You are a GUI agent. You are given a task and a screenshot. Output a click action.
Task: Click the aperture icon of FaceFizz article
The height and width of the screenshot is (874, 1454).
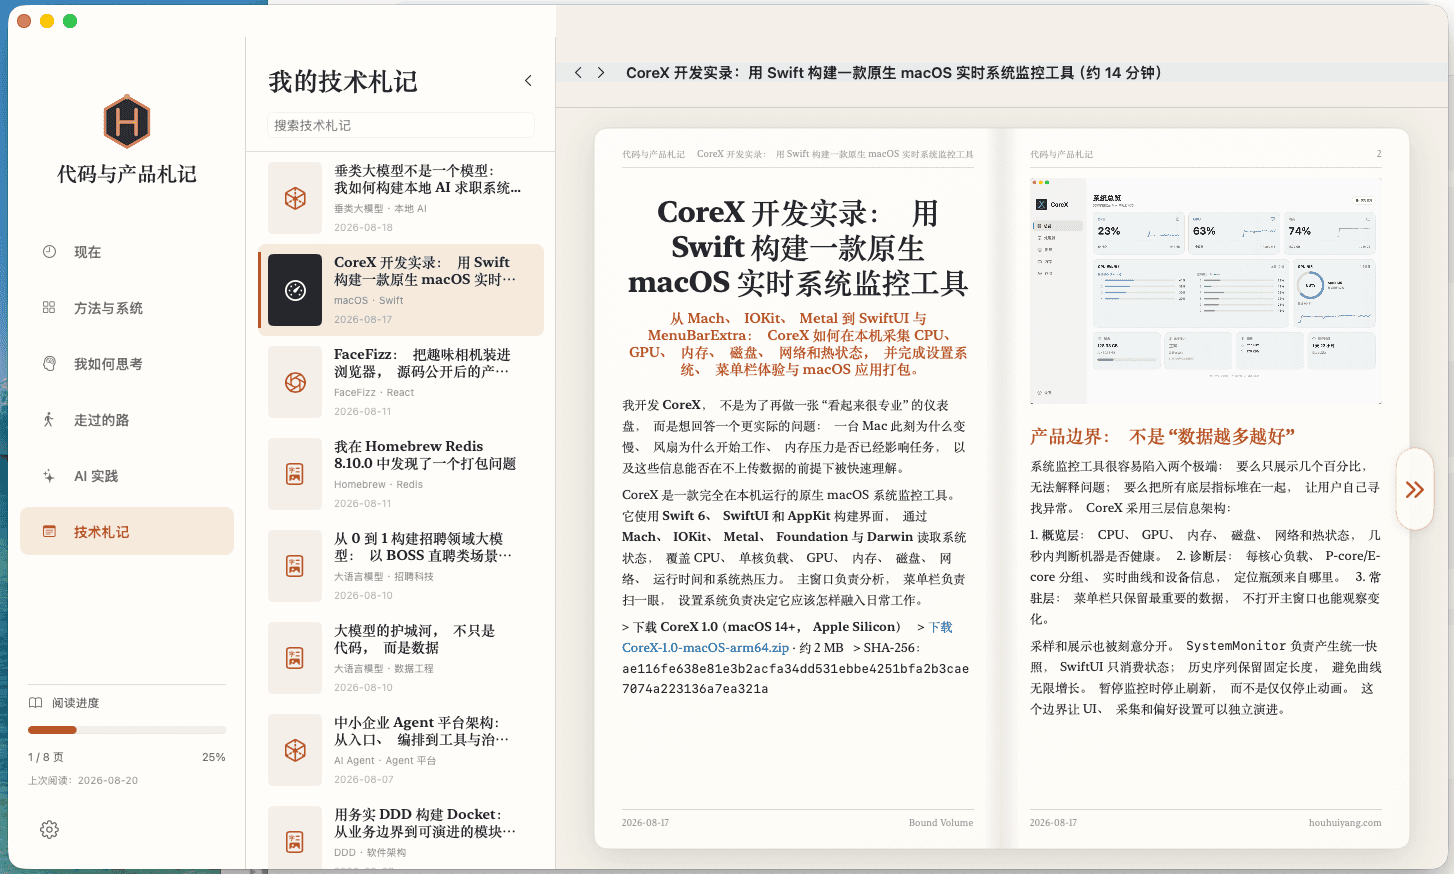coord(295,382)
